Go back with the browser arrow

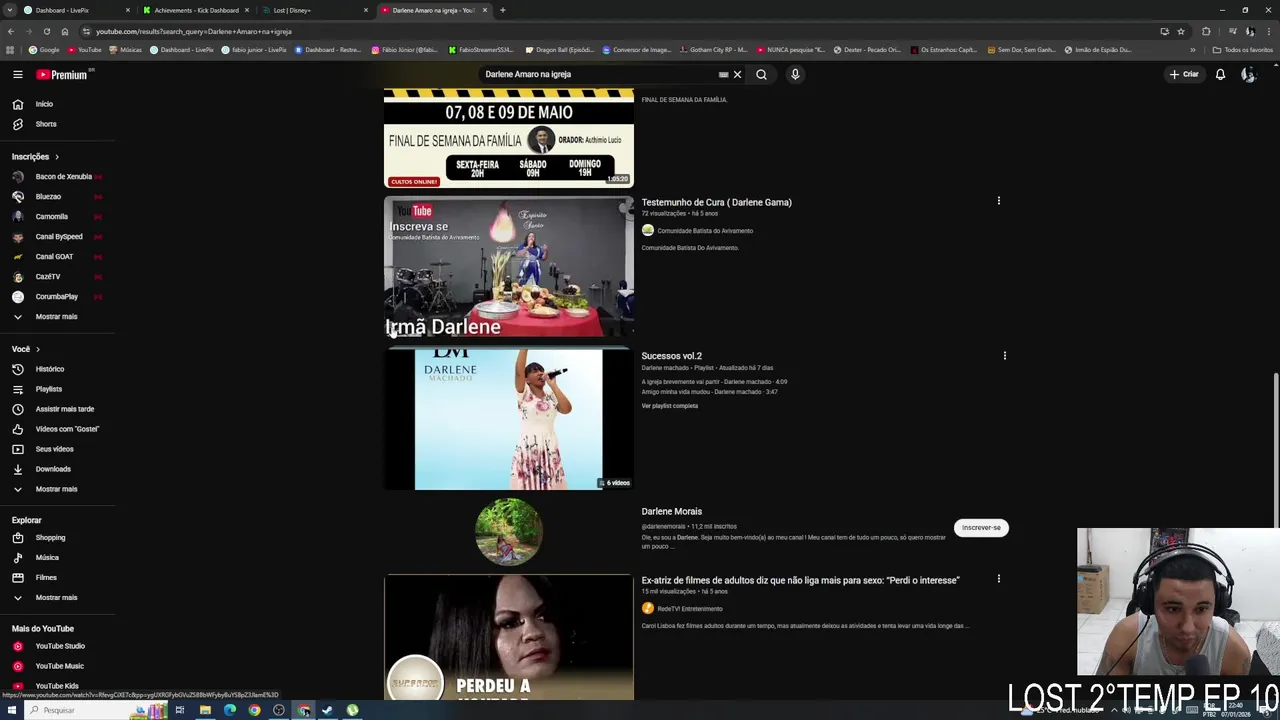point(10,31)
